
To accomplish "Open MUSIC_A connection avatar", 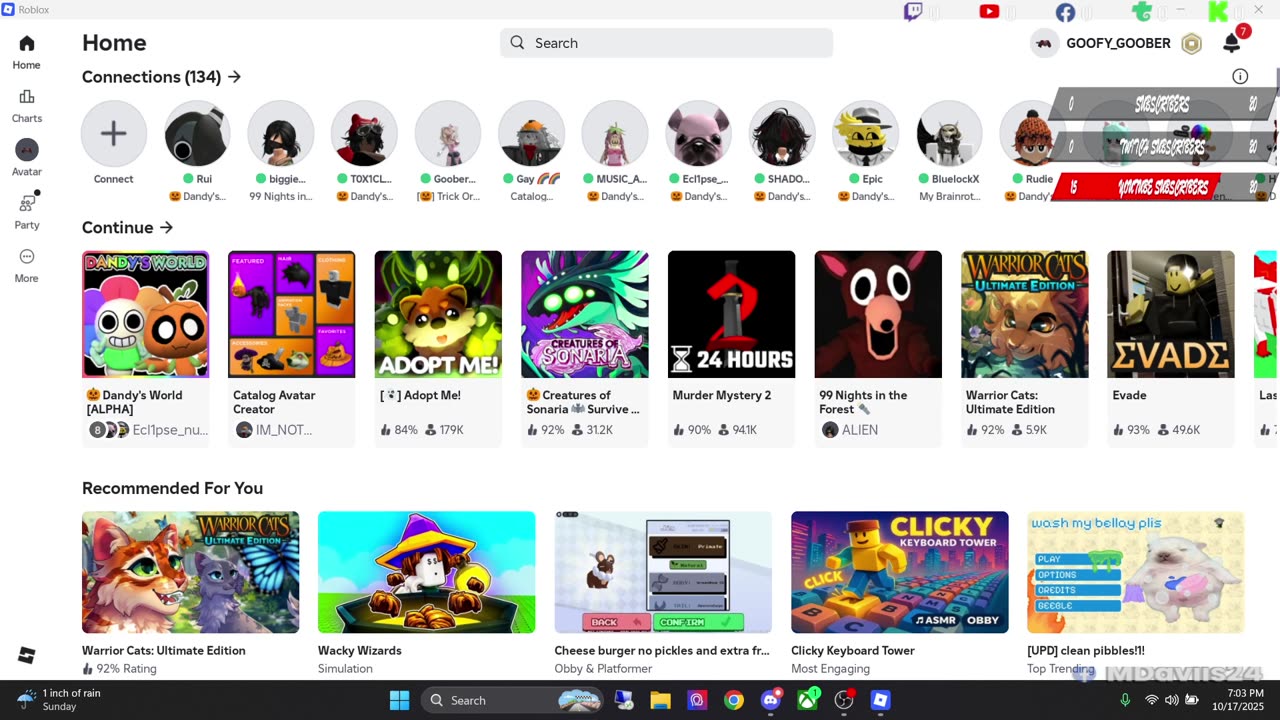I will [x=615, y=133].
